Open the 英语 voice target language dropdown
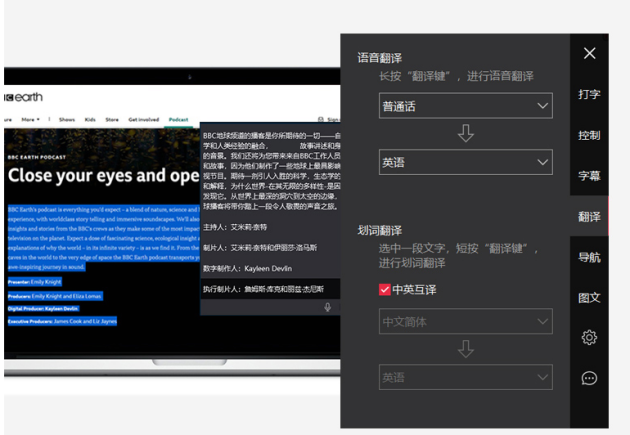The image size is (630, 435). pyautogui.click(x=466, y=162)
